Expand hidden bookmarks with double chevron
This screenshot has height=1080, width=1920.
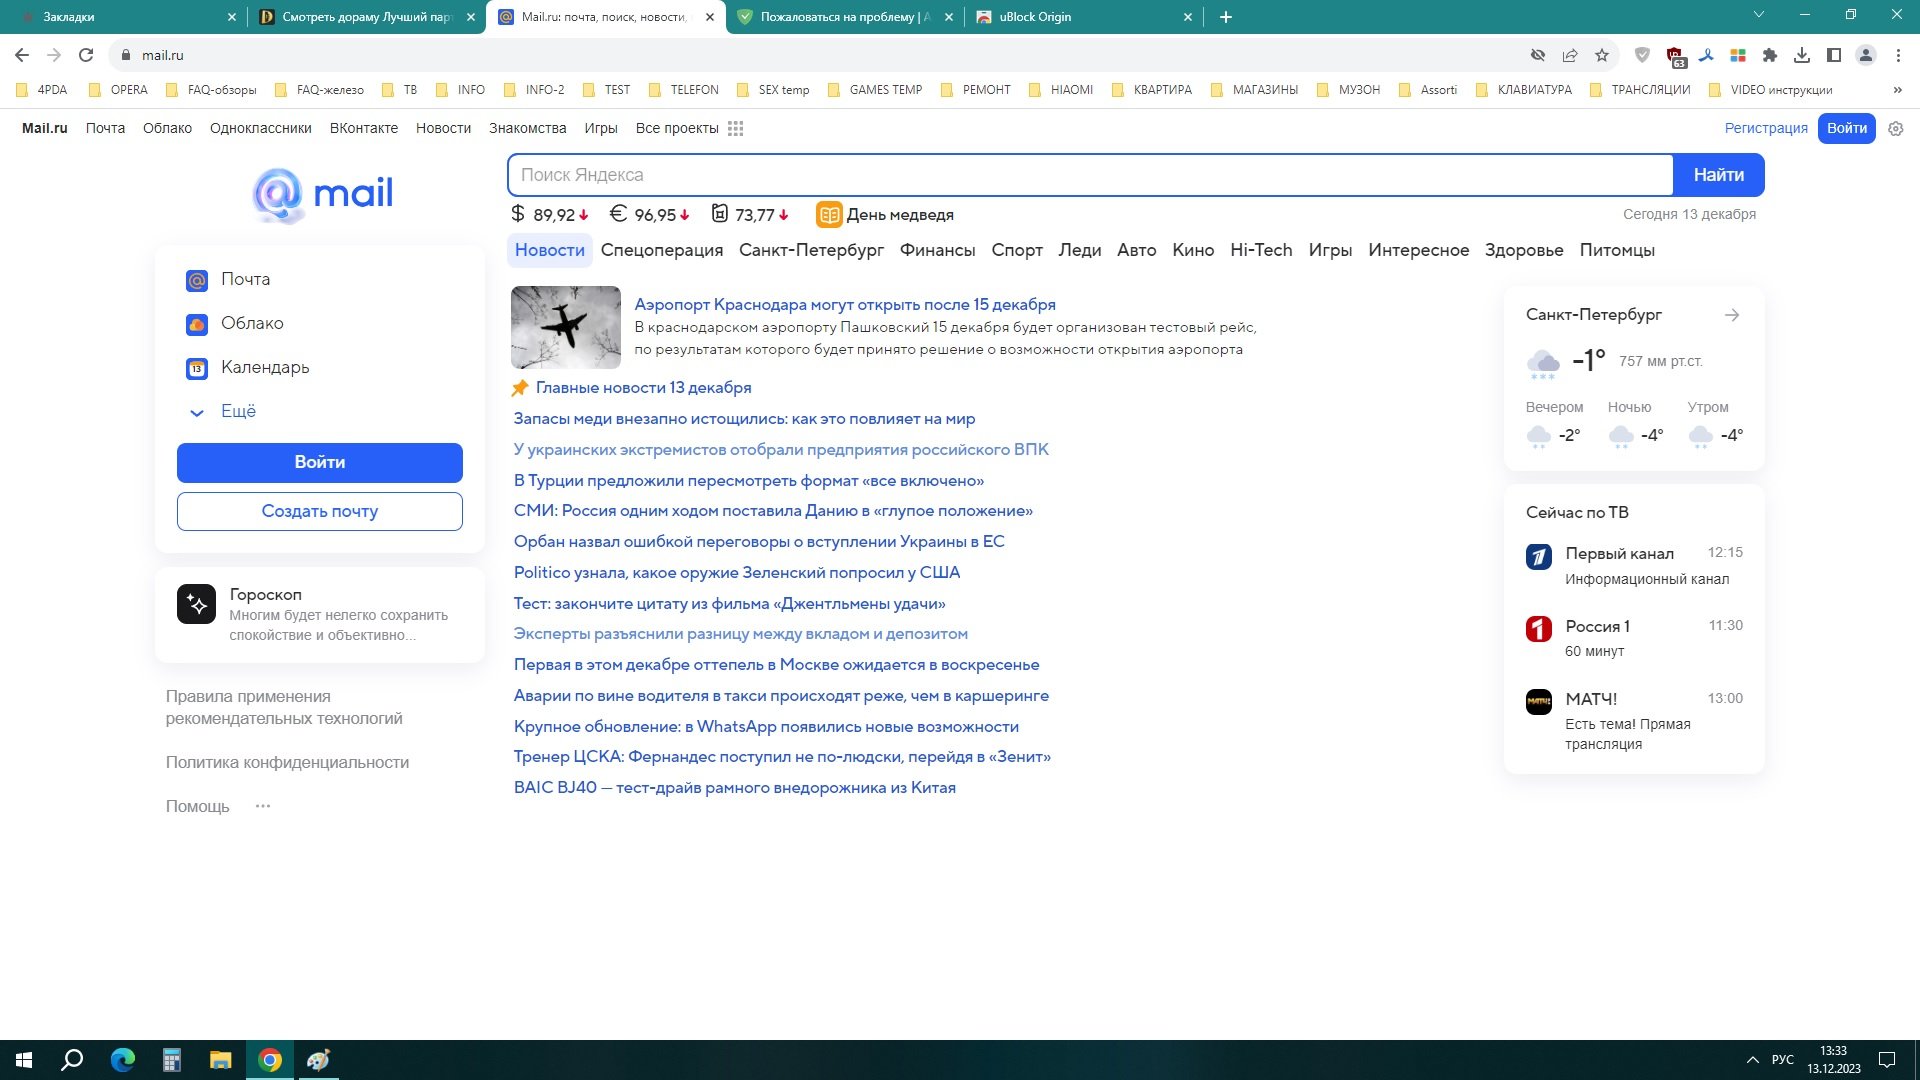[1897, 89]
